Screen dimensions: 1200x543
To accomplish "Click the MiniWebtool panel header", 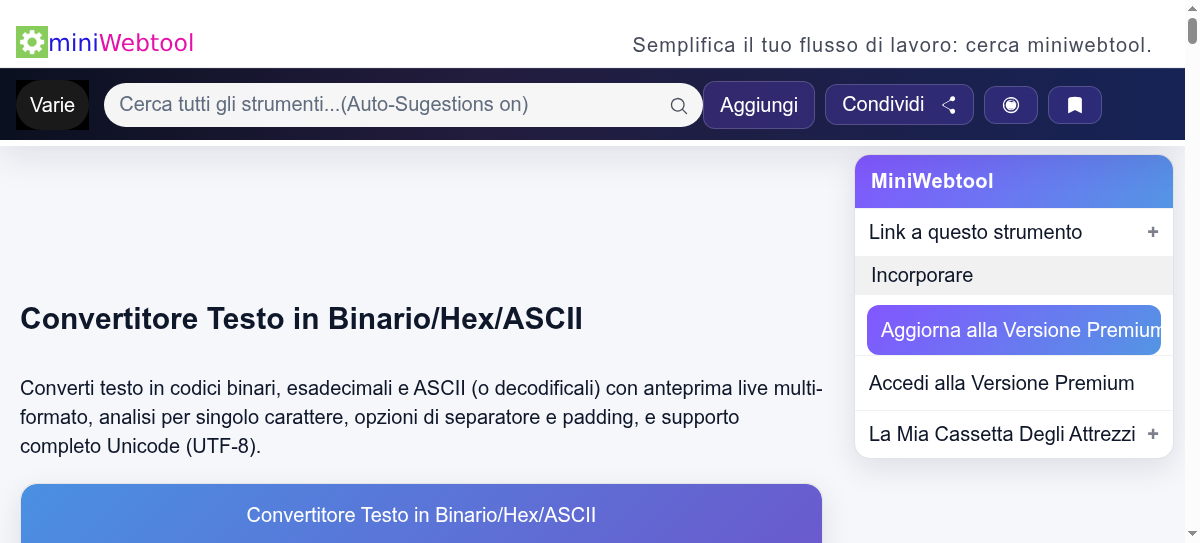I will [x=1013, y=181].
